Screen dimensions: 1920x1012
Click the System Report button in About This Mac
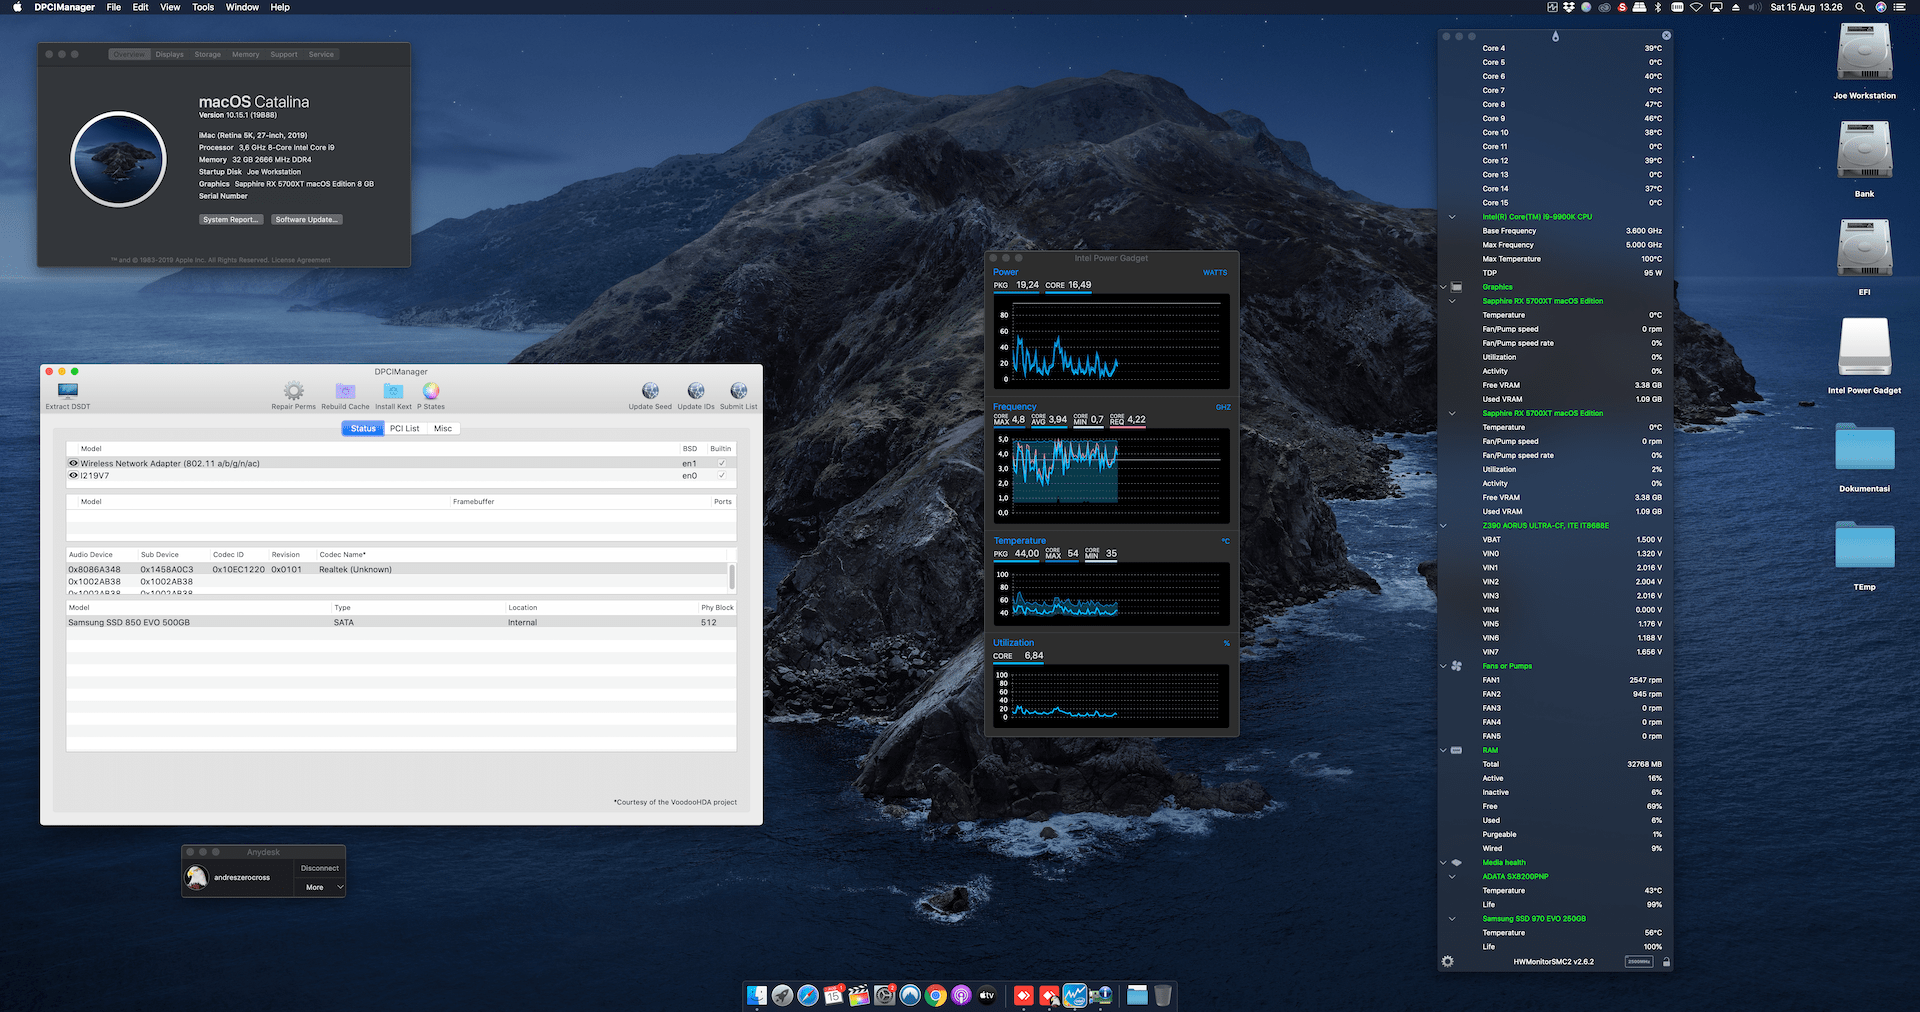tap(230, 219)
